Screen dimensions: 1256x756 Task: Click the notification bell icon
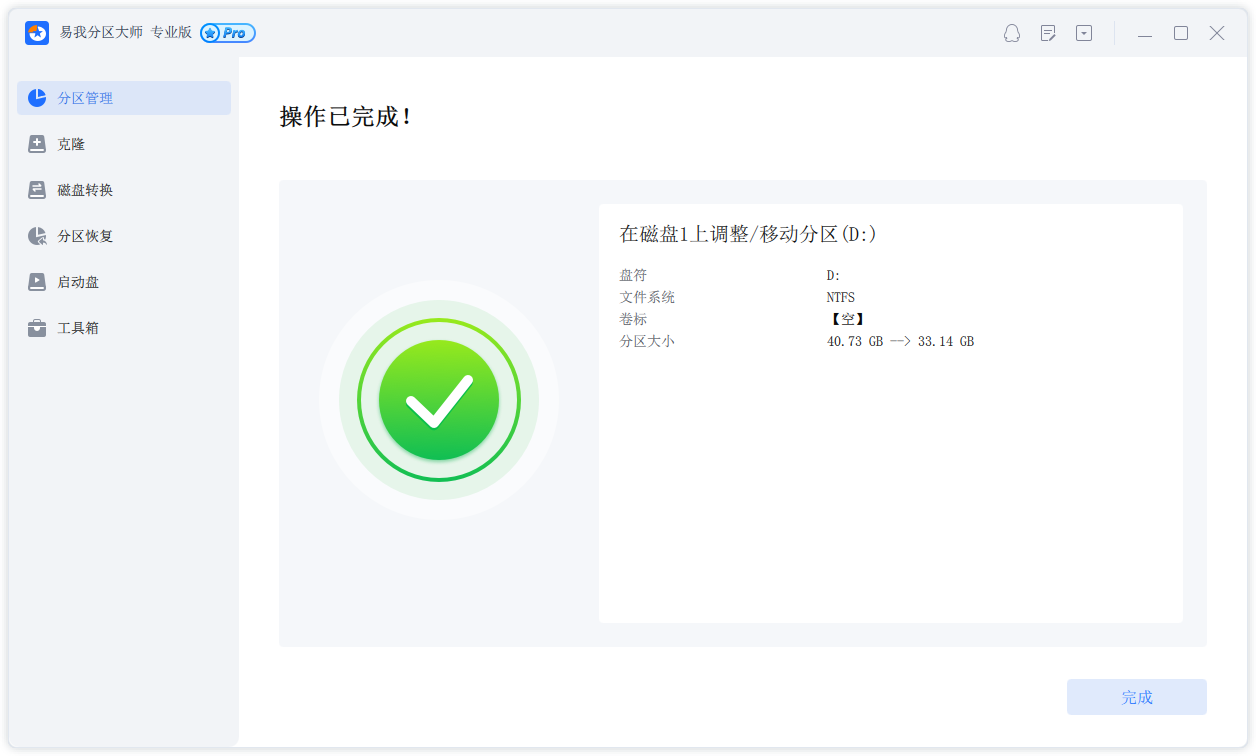click(x=1012, y=33)
